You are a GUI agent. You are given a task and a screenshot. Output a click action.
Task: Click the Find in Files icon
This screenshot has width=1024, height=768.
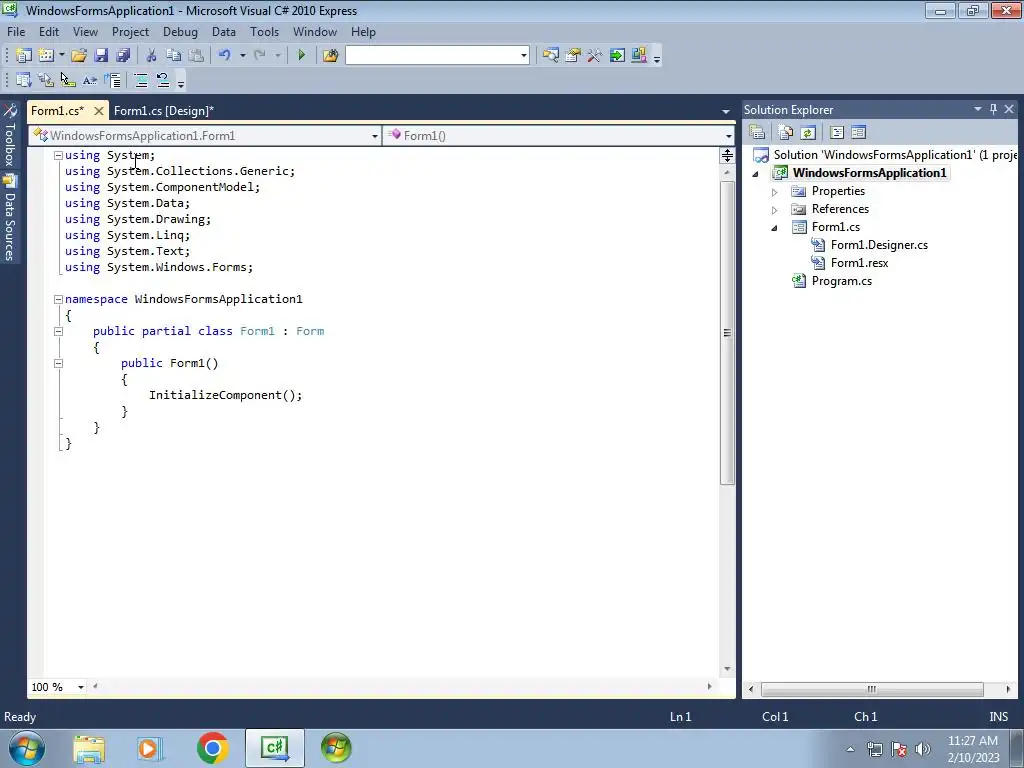point(330,56)
